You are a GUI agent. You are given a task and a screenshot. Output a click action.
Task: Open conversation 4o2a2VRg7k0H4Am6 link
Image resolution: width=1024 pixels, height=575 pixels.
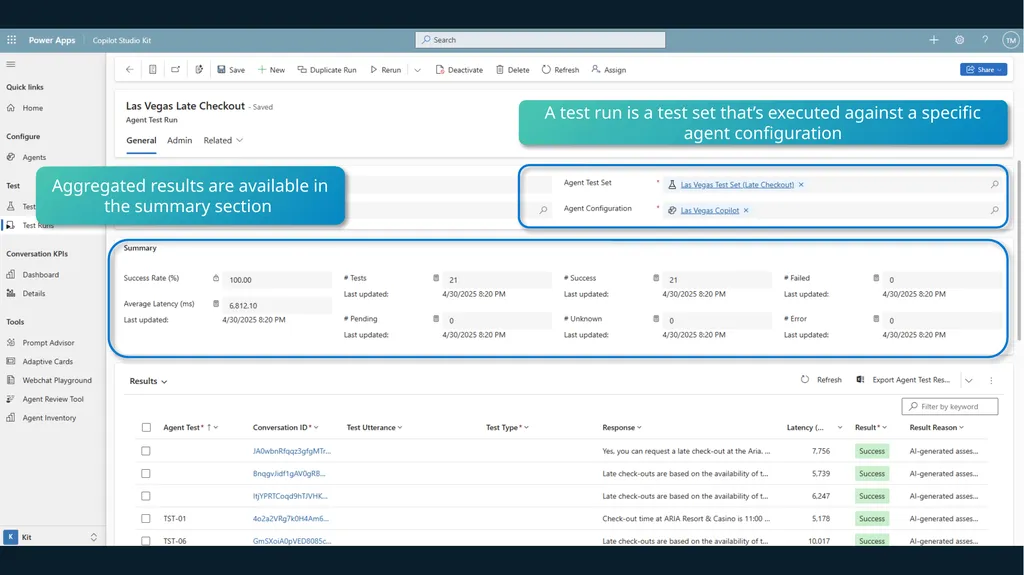(291, 519)
